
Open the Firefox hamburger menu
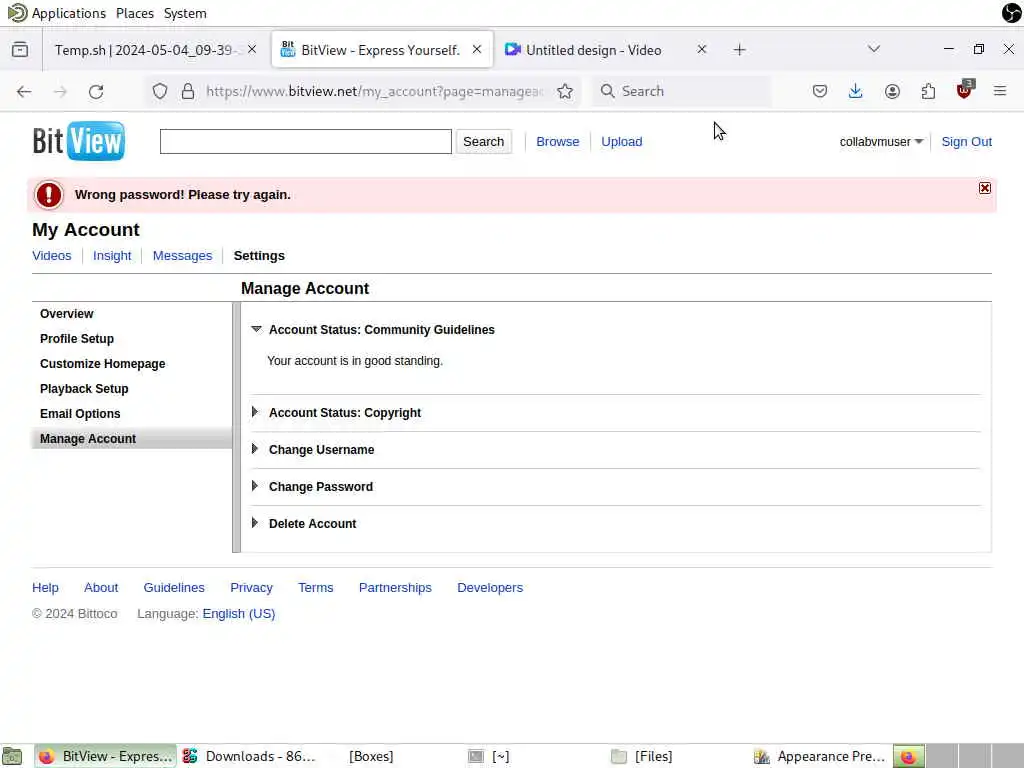click(1000, 91)
